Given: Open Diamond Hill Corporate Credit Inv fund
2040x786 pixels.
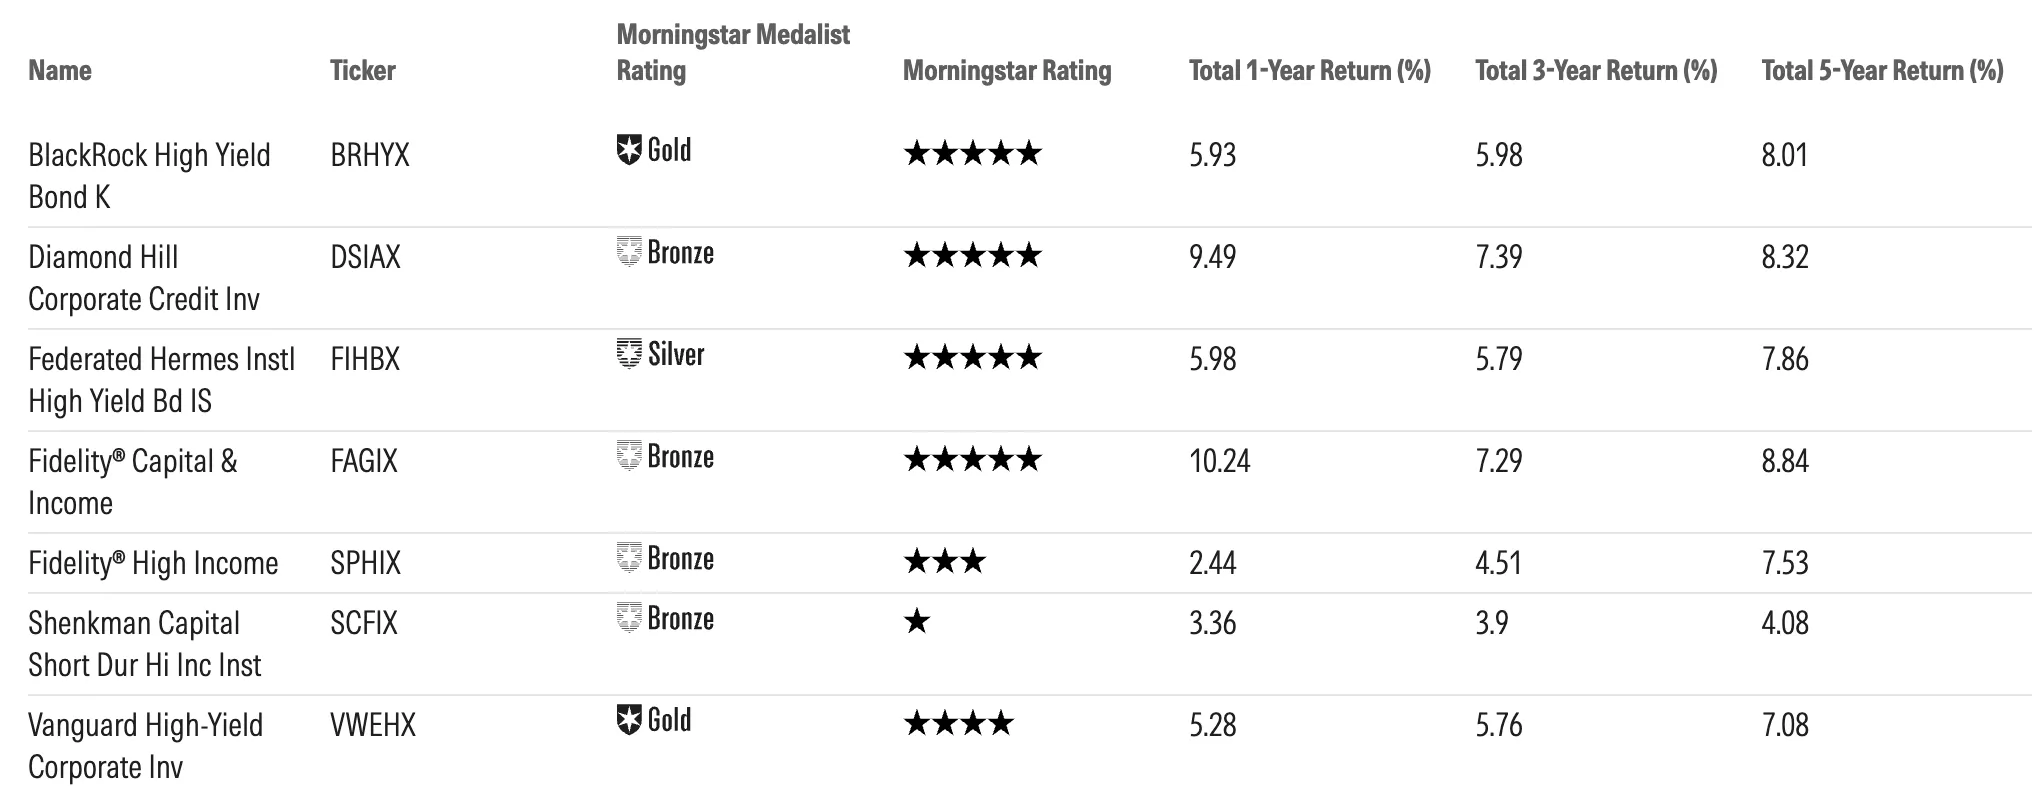Looking at the screenshot, I should tap(144, 278).
